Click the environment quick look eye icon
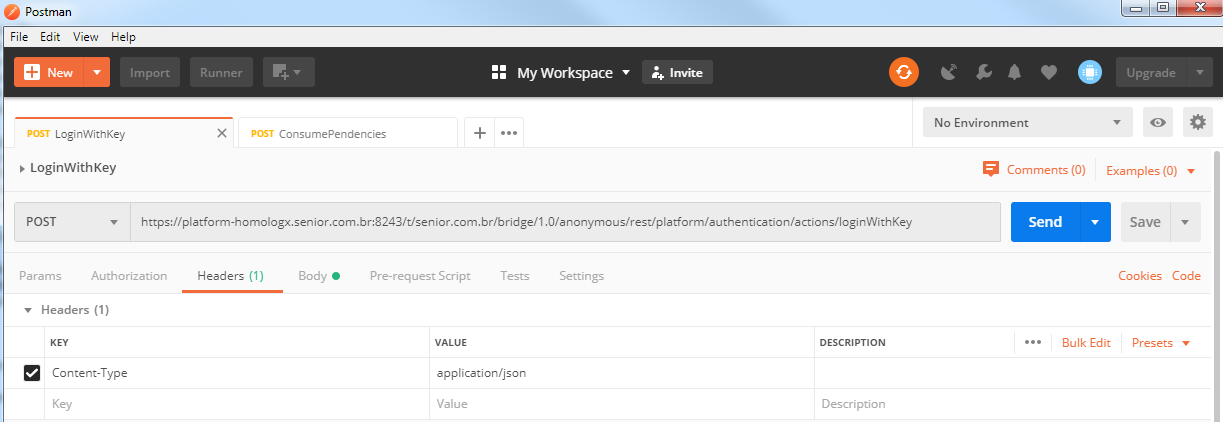Screen dimensions: 1223x422 coord(1158,123)
